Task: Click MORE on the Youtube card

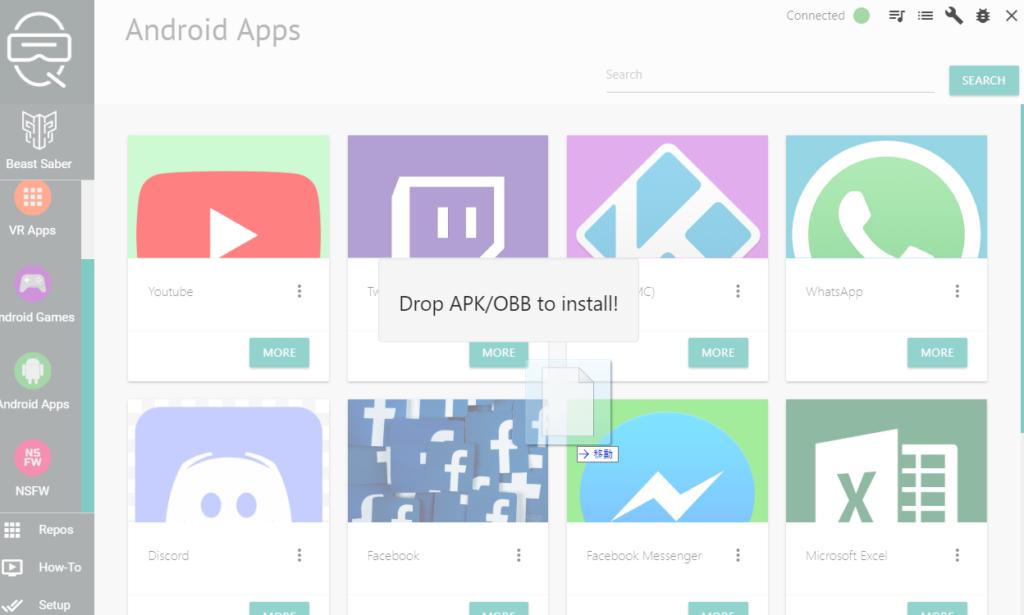Action: [x=280, y=353]
